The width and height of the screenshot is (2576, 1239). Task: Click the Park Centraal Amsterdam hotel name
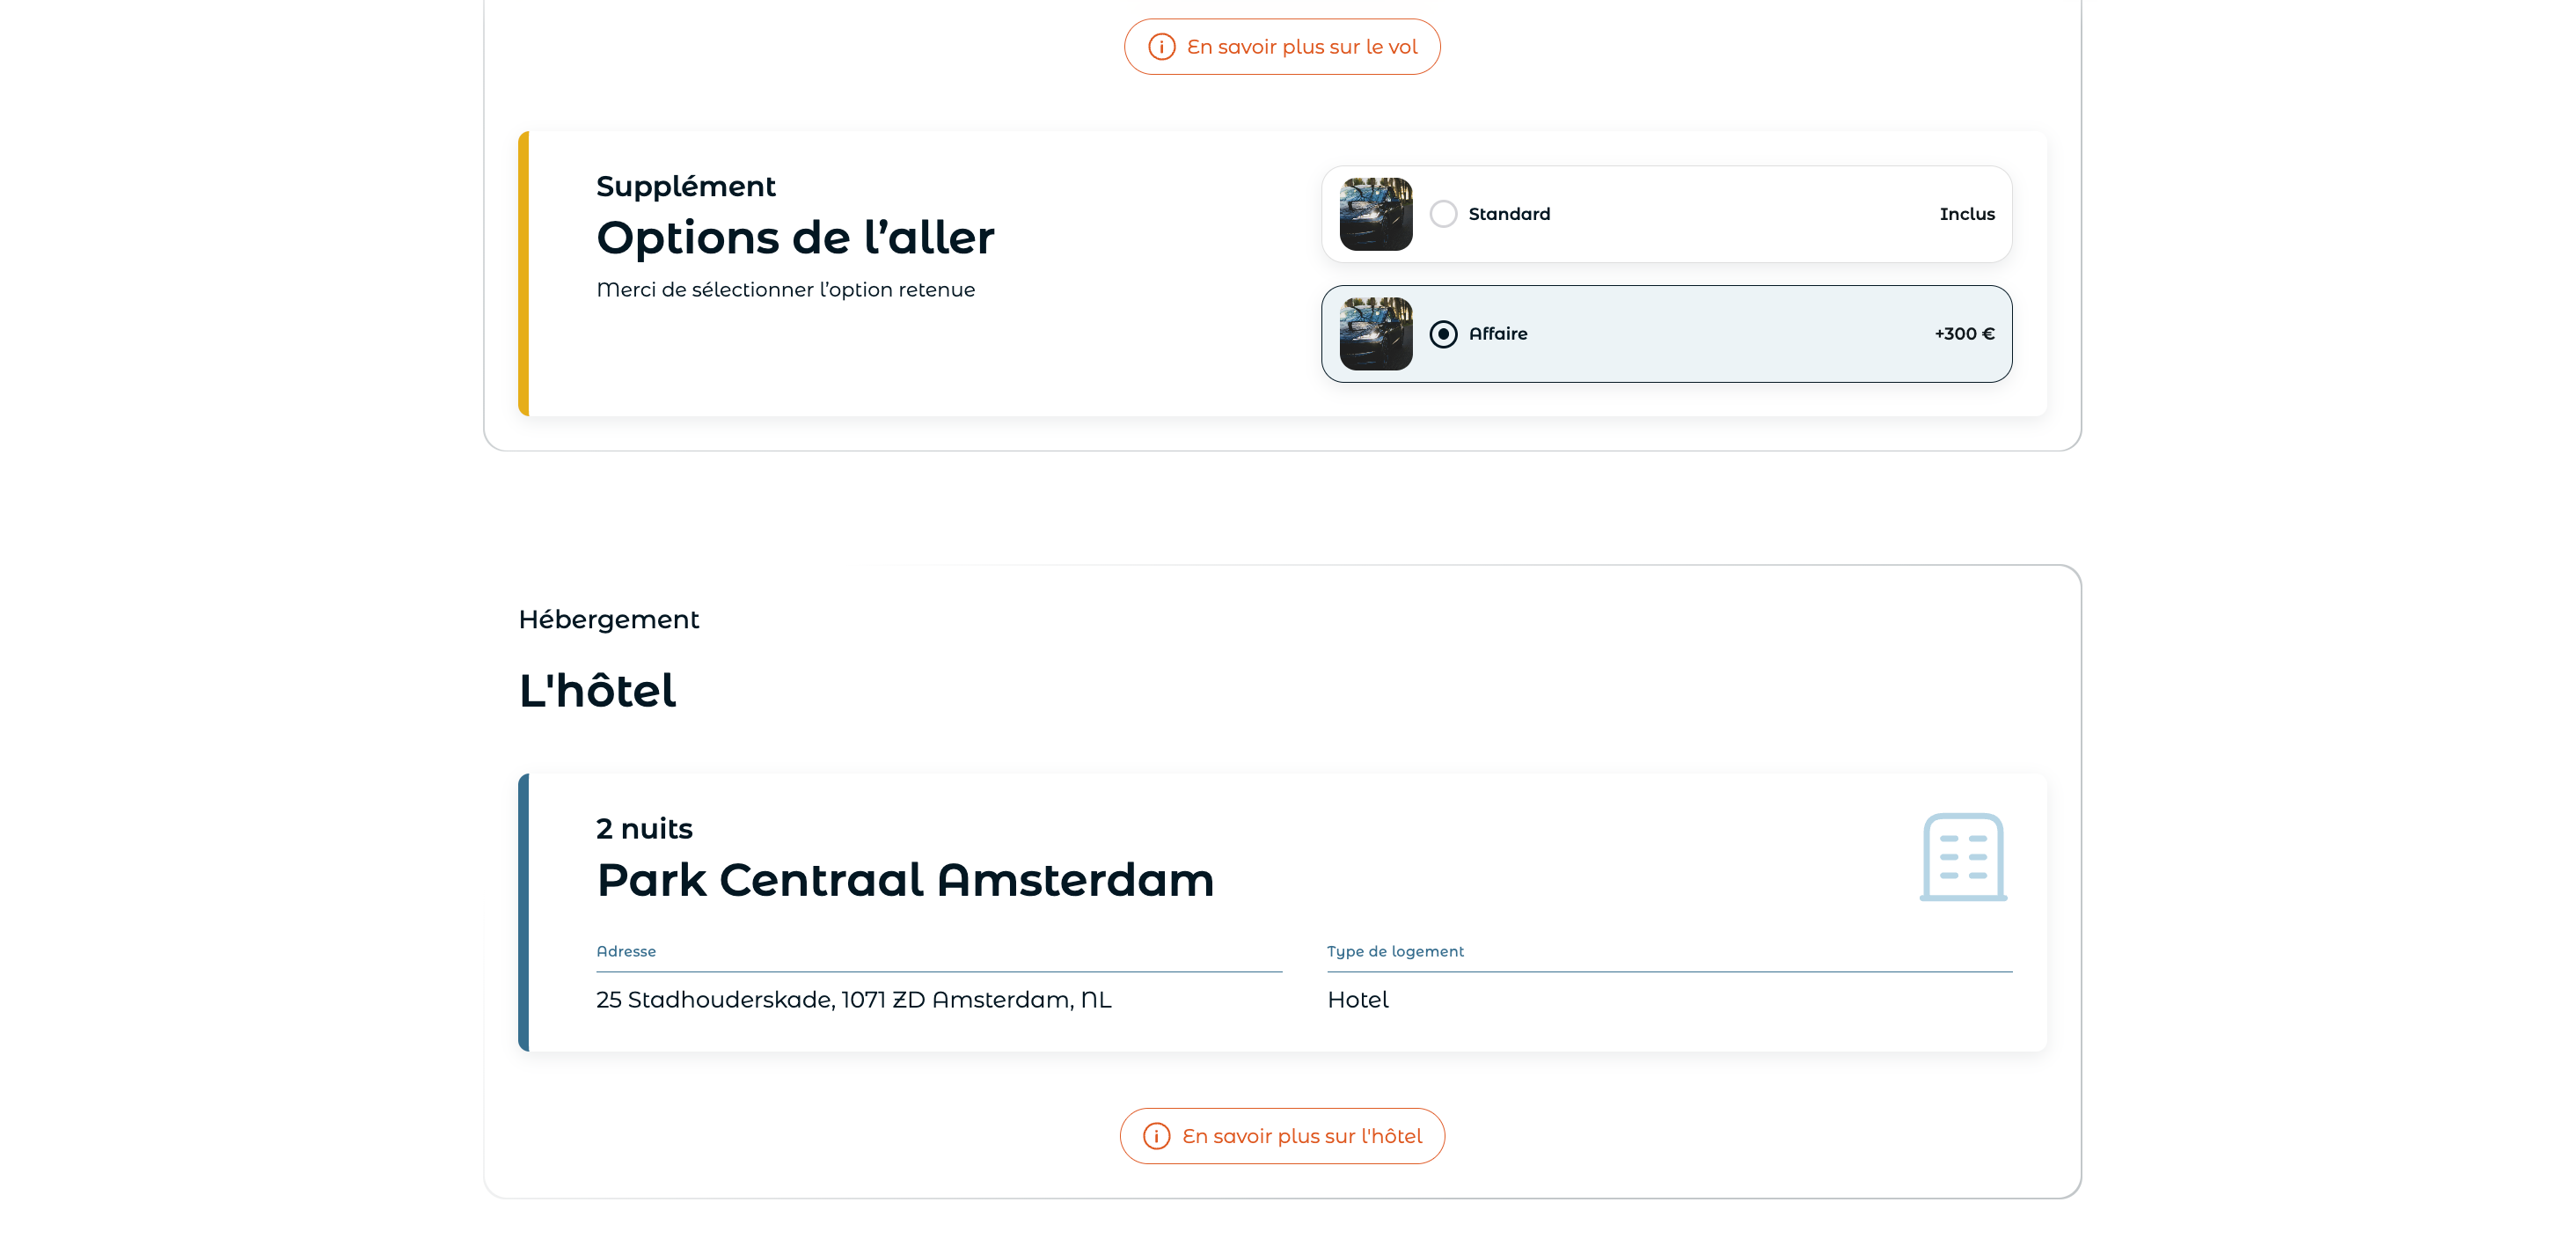(x=905, y=880)
